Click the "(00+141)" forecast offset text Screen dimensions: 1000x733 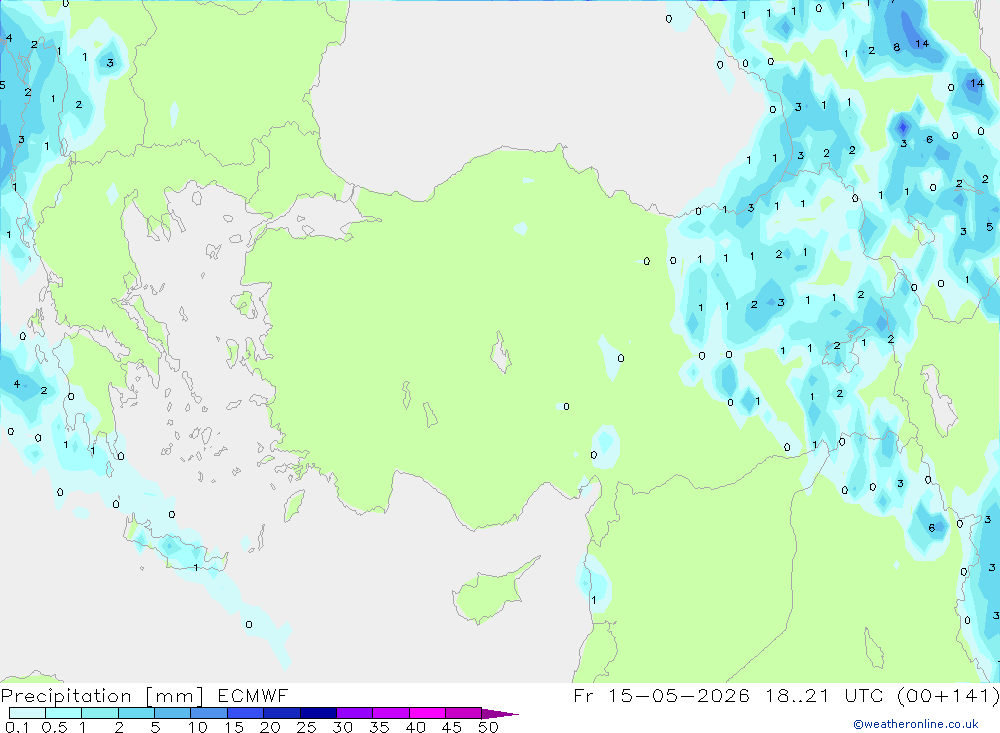948,695
